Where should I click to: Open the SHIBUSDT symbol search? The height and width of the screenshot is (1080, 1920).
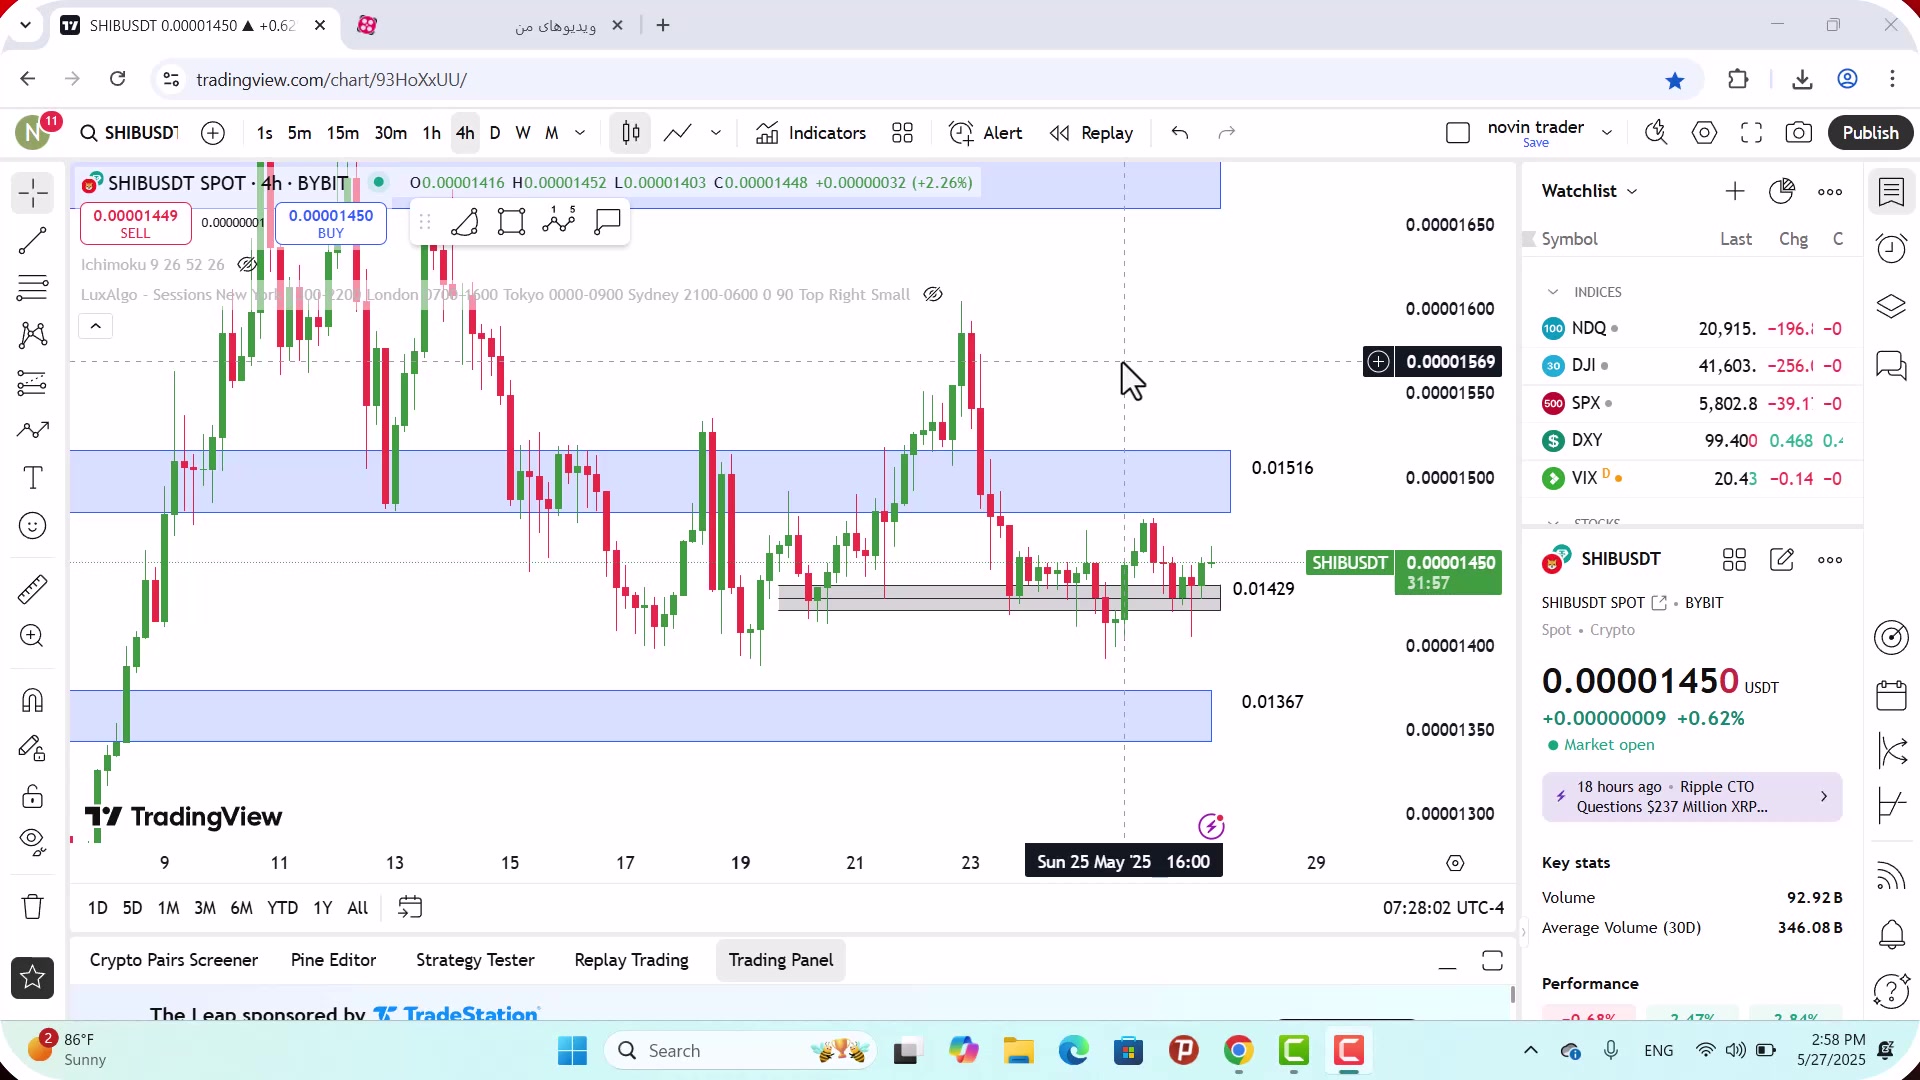[130, 133]
